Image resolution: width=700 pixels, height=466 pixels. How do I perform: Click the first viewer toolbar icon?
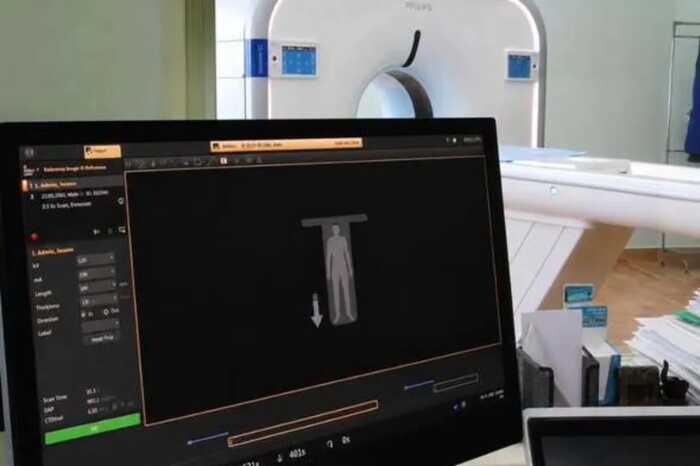pos(129,164)
